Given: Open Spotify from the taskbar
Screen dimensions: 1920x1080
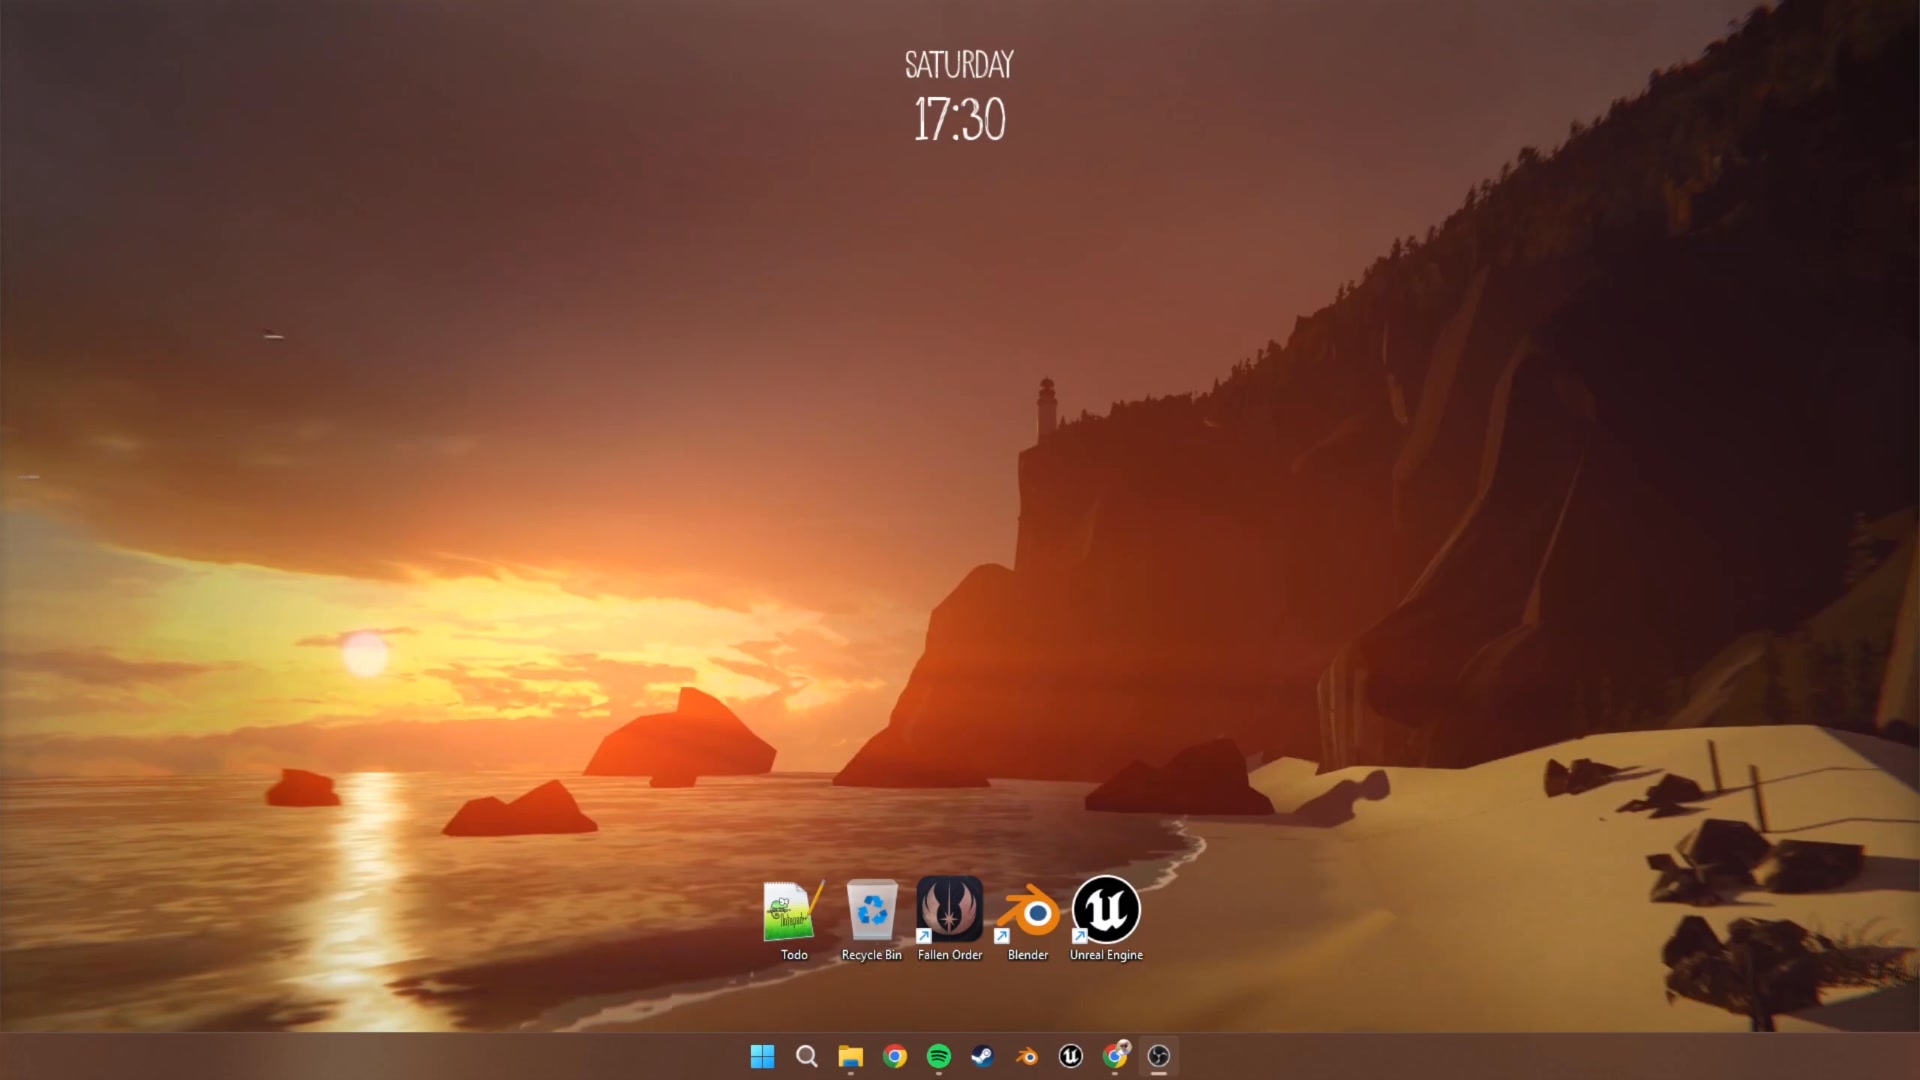Looking at the screenshot, I should click(x=939, y=1056).
